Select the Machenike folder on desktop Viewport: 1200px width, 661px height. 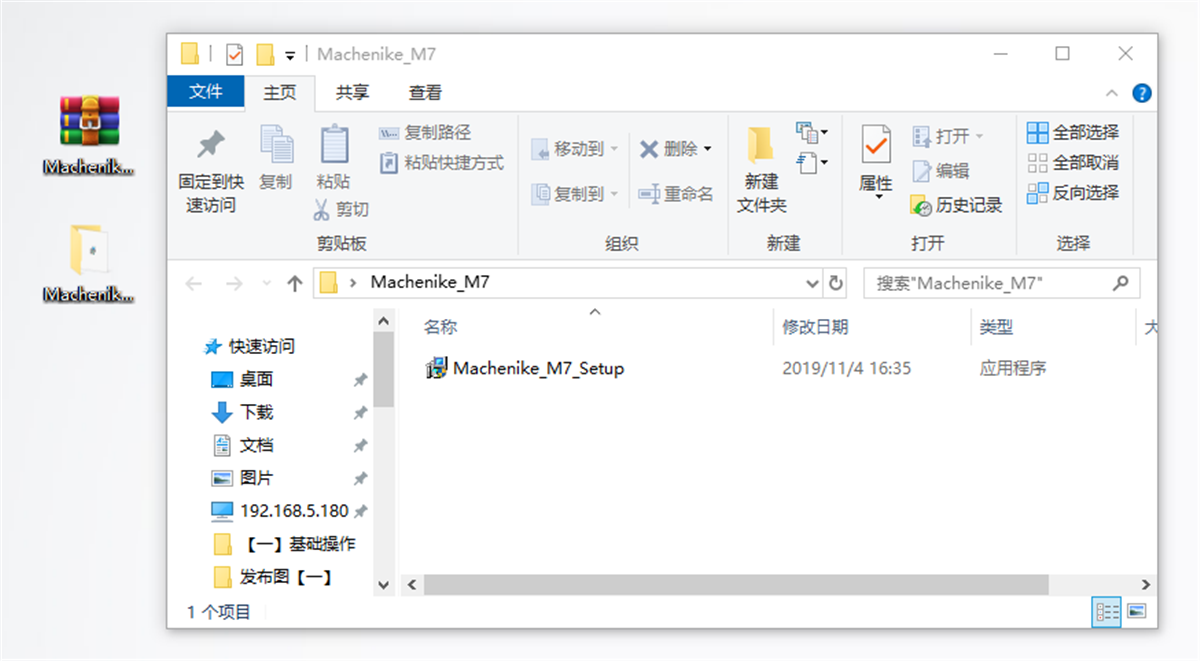click(x=89, y=263)
